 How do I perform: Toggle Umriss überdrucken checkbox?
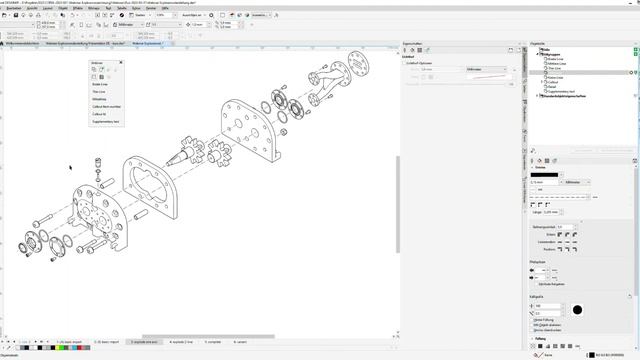[x=532, y=330]
